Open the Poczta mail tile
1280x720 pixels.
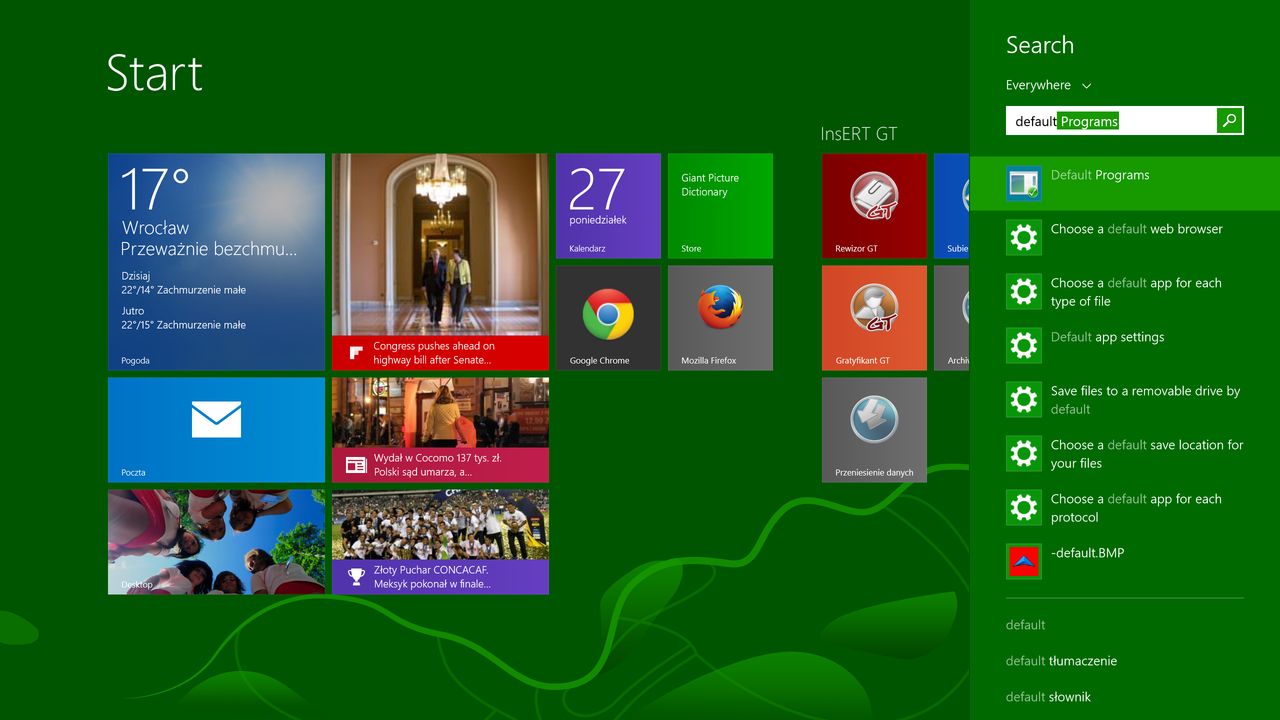pos(216,429)
